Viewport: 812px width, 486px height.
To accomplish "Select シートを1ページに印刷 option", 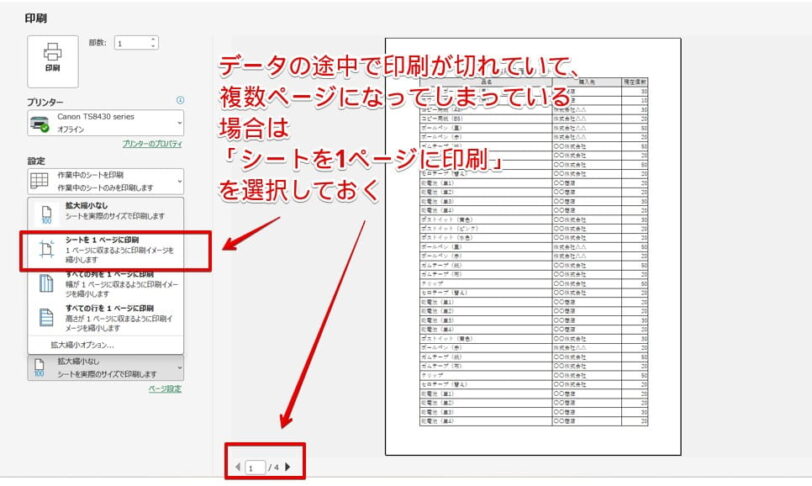I will (x=106, y=250).
